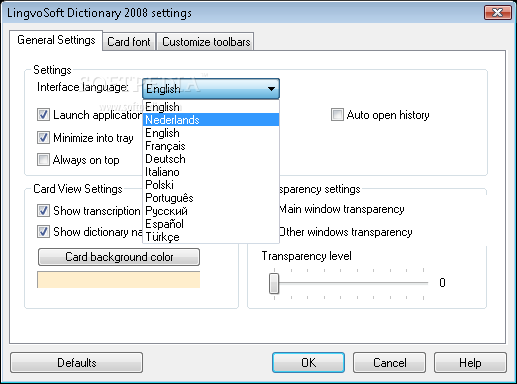Choose Français in the language list
517x384 pixels.
[x=211, y=146]
